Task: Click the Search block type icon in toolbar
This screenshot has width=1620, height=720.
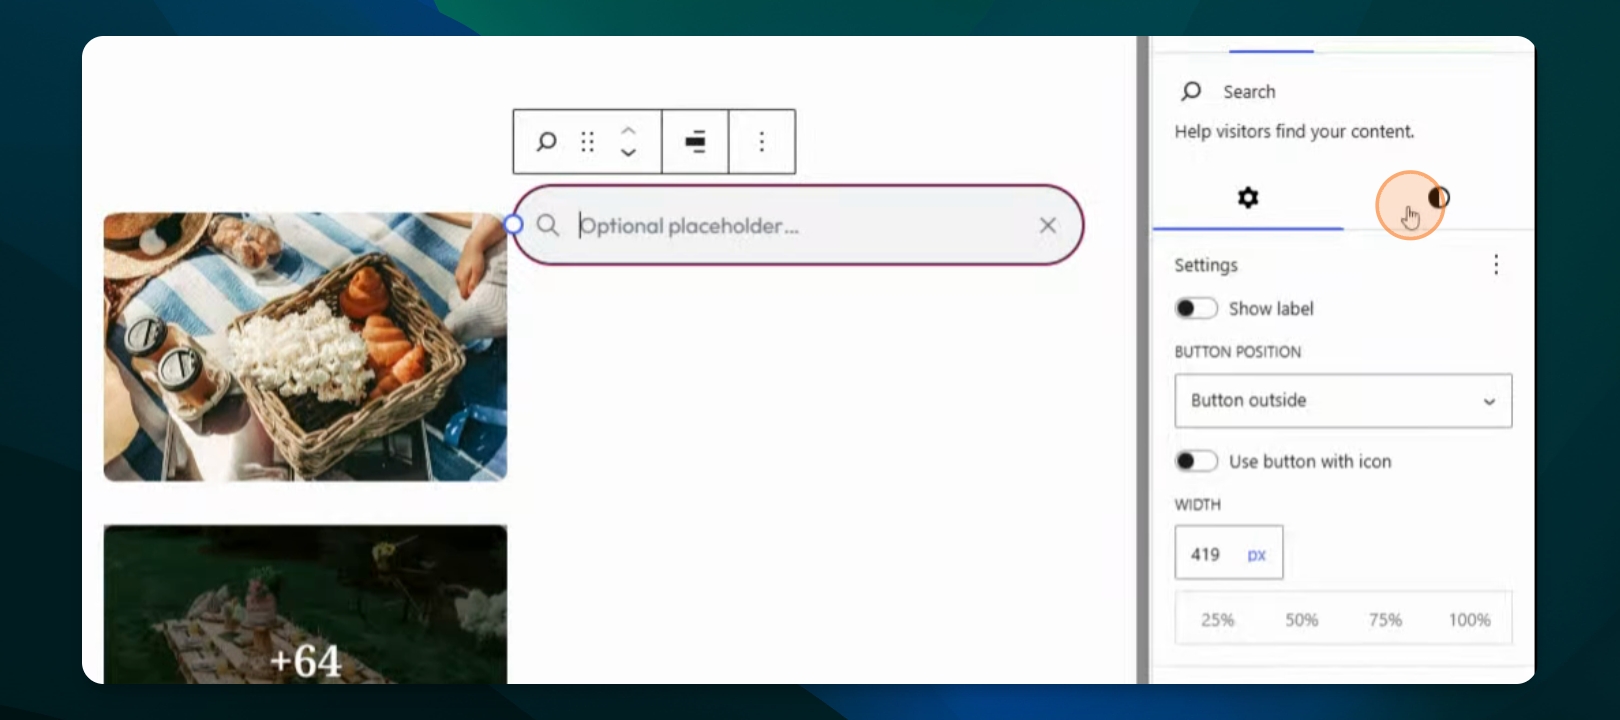Action: pos(546,142)
